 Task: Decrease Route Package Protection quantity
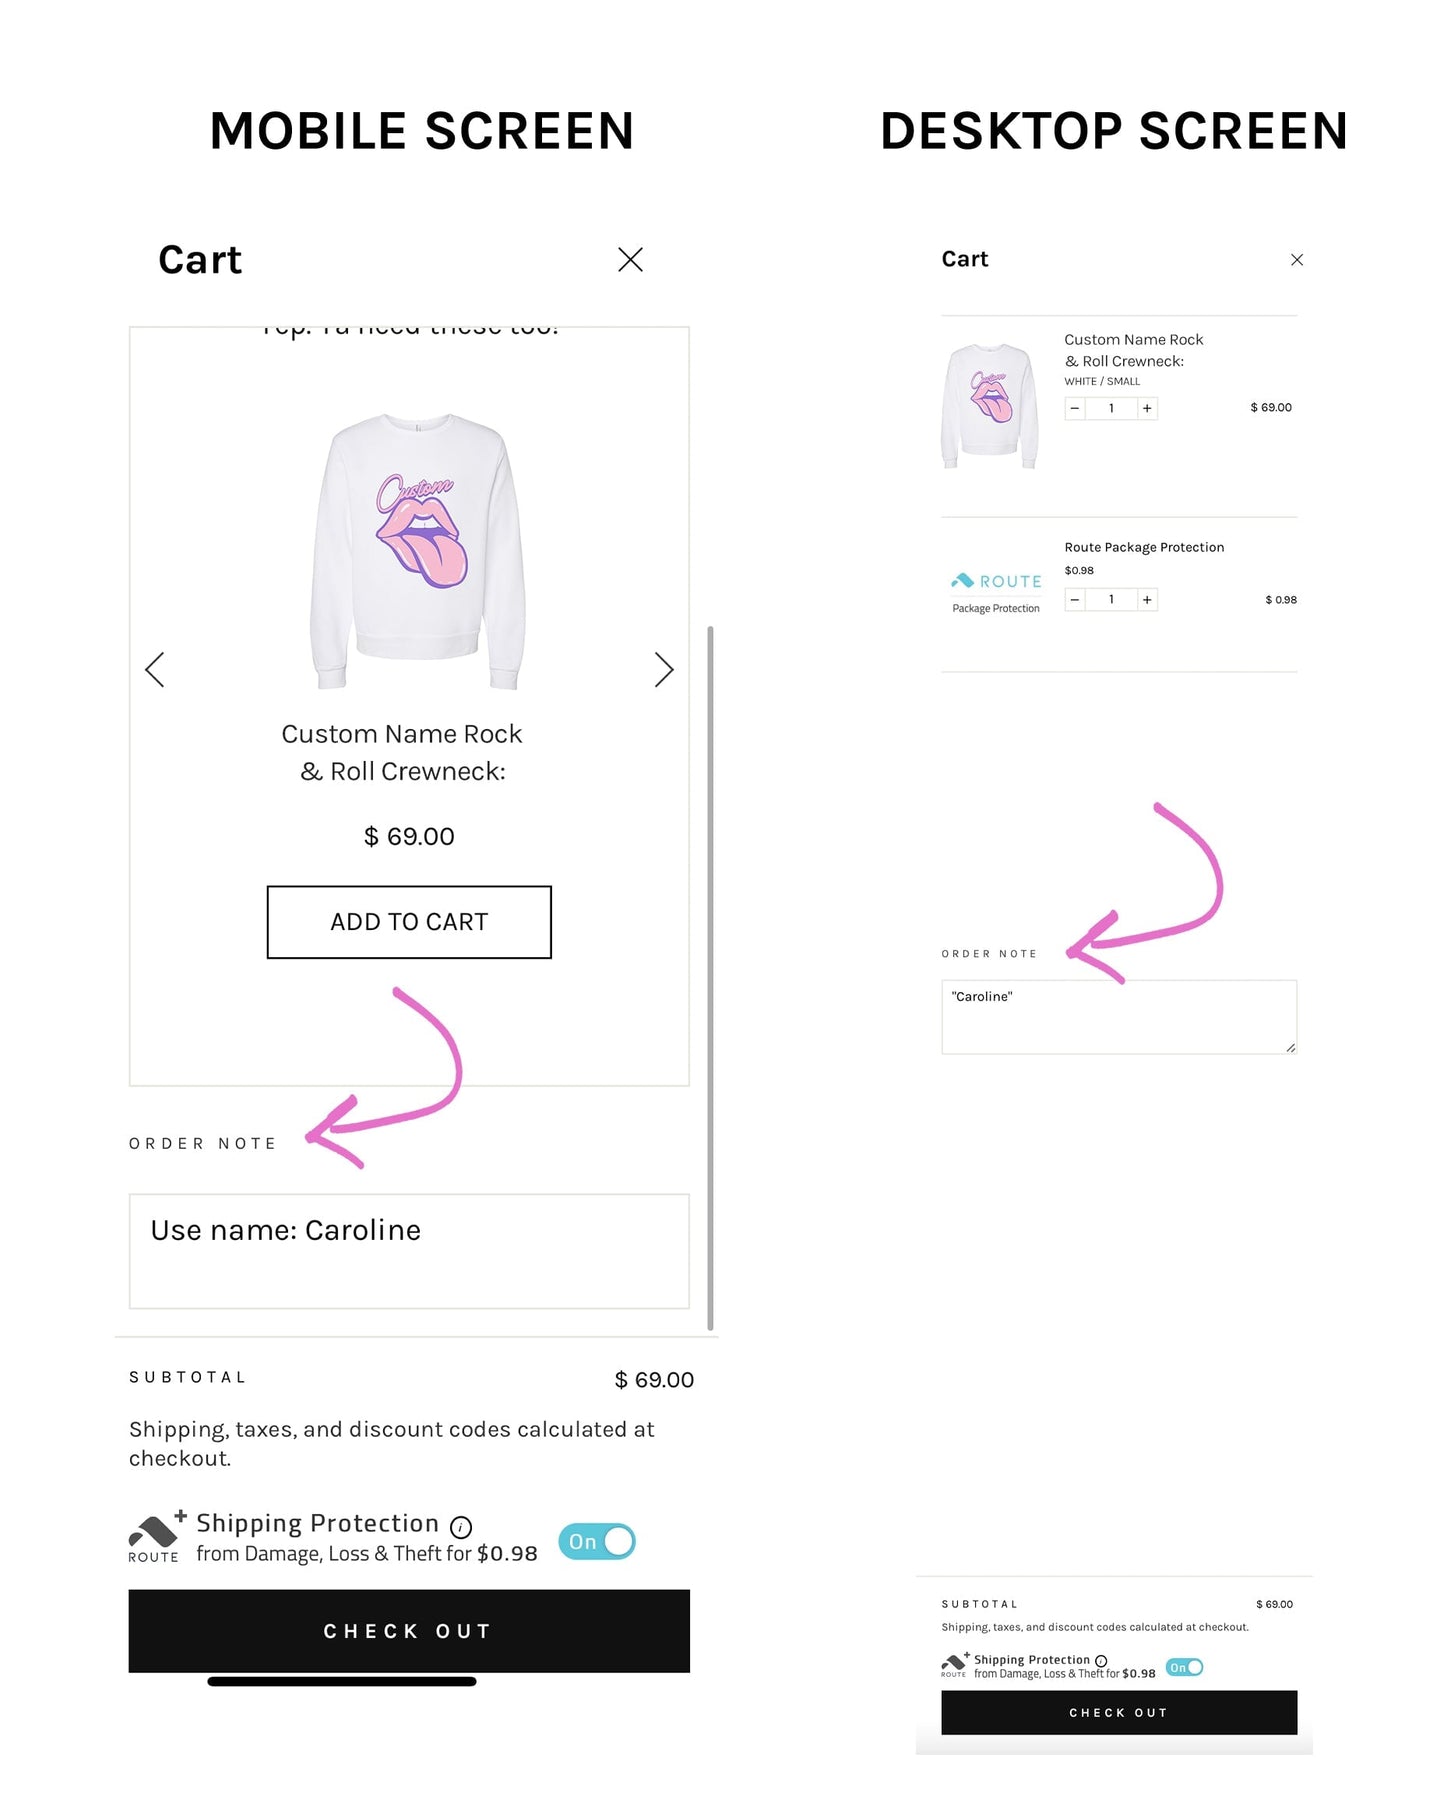click(1075, 600)
